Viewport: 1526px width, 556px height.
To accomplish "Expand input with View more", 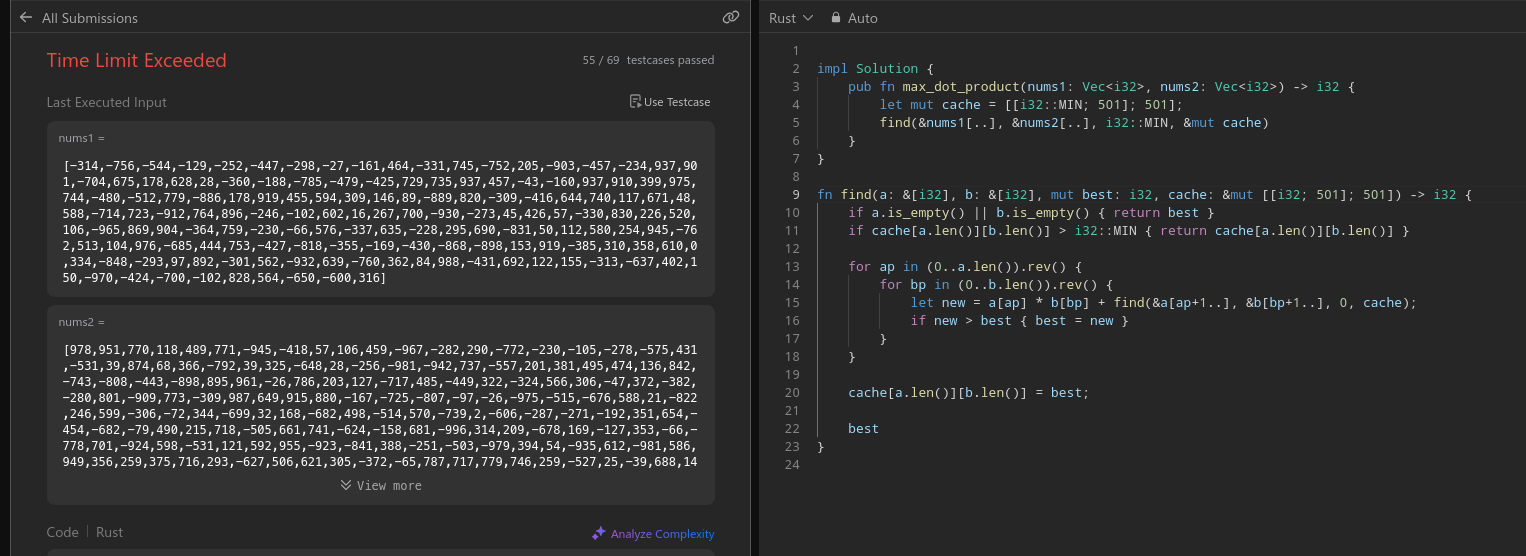I will [381, 486].
